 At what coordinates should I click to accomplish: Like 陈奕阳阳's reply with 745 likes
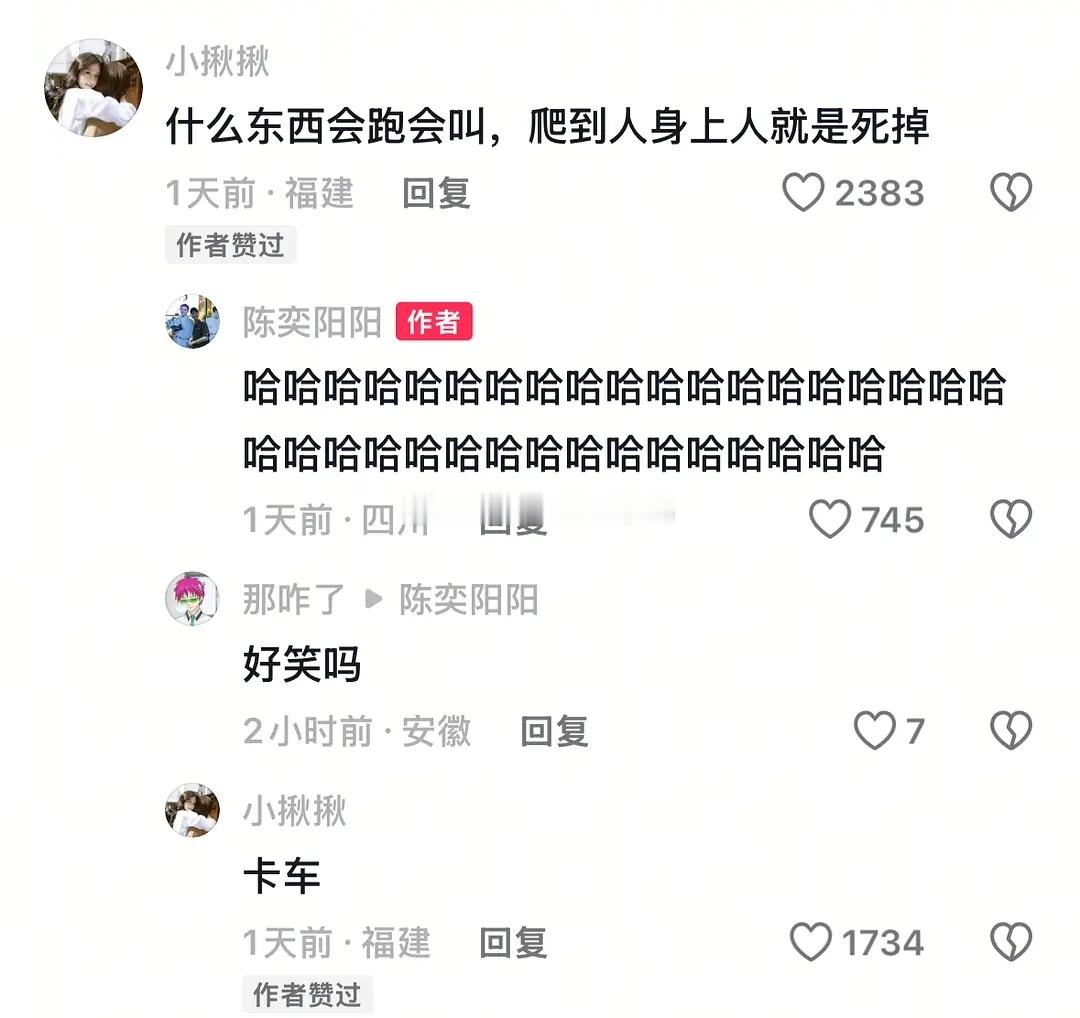tap(829, 519)
